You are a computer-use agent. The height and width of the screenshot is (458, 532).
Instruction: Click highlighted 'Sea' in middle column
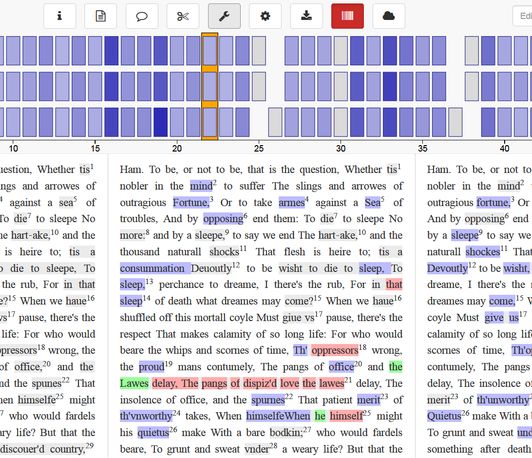(x=372, y=203)
